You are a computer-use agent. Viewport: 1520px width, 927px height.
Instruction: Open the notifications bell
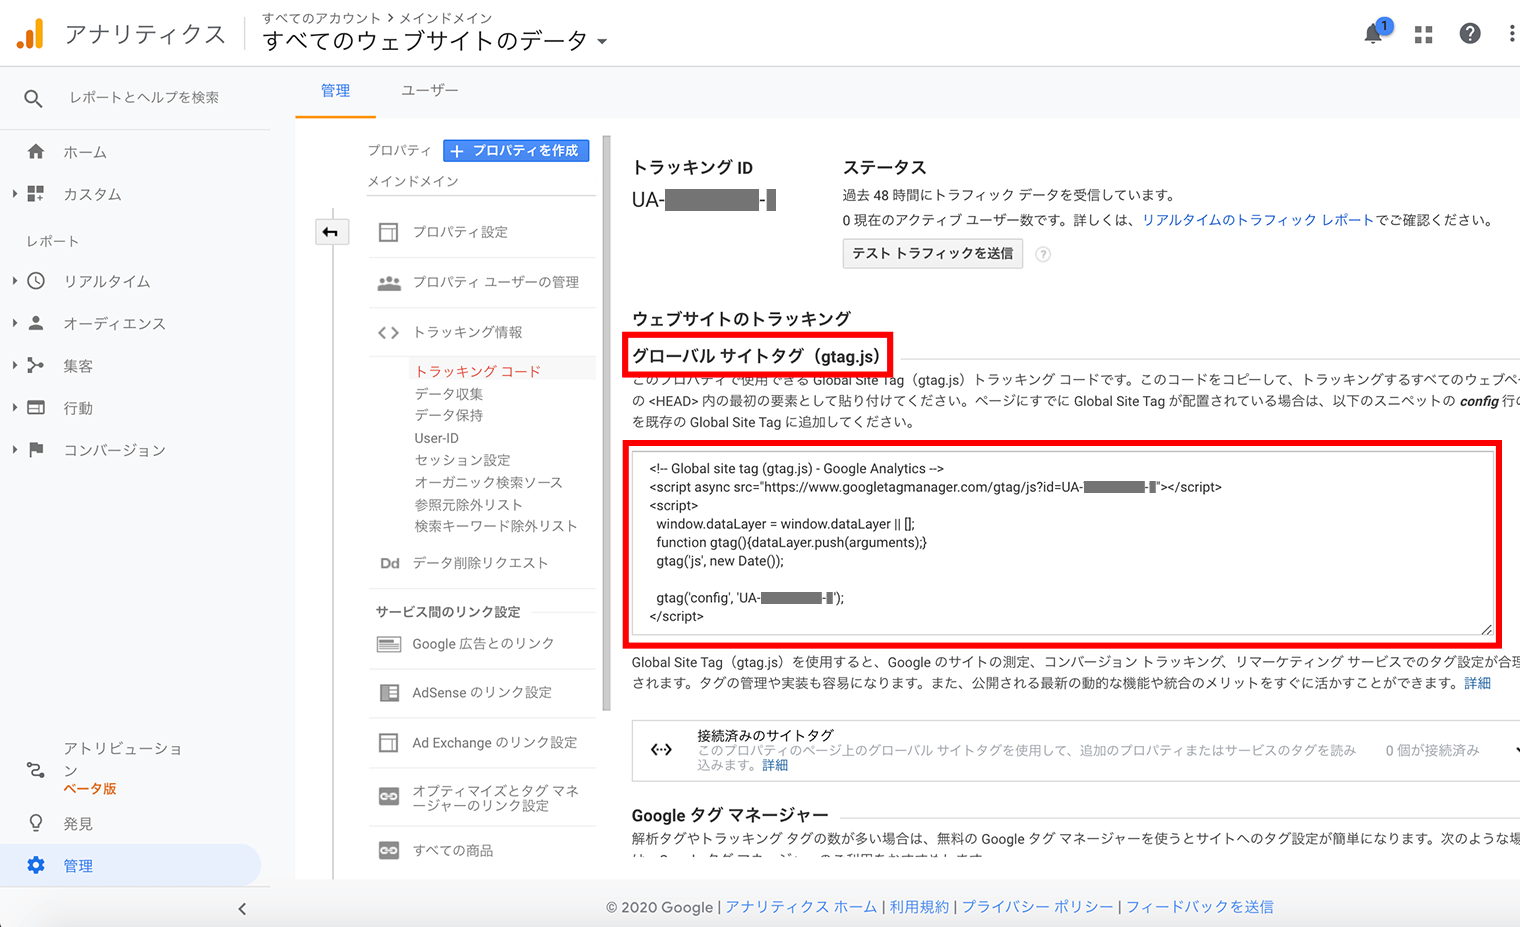pyautogui.click(x=1375, y=33)
